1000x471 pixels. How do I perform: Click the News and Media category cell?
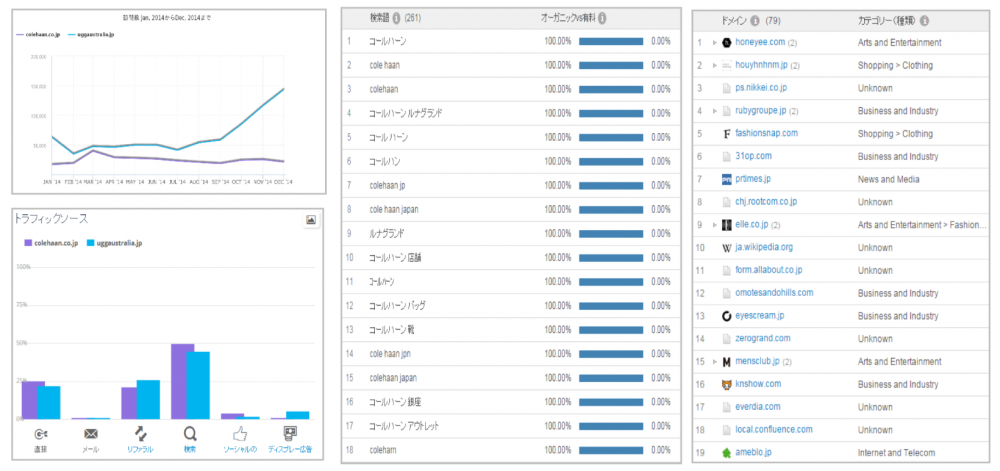[888, 179]
